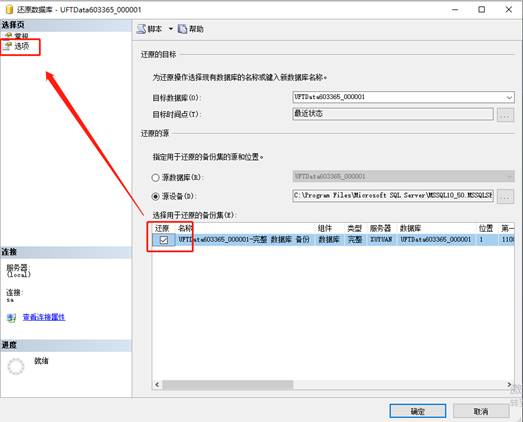The image size is (523, 422).
Task: Select the General (常规) page icon
Action: click(9, 36)
